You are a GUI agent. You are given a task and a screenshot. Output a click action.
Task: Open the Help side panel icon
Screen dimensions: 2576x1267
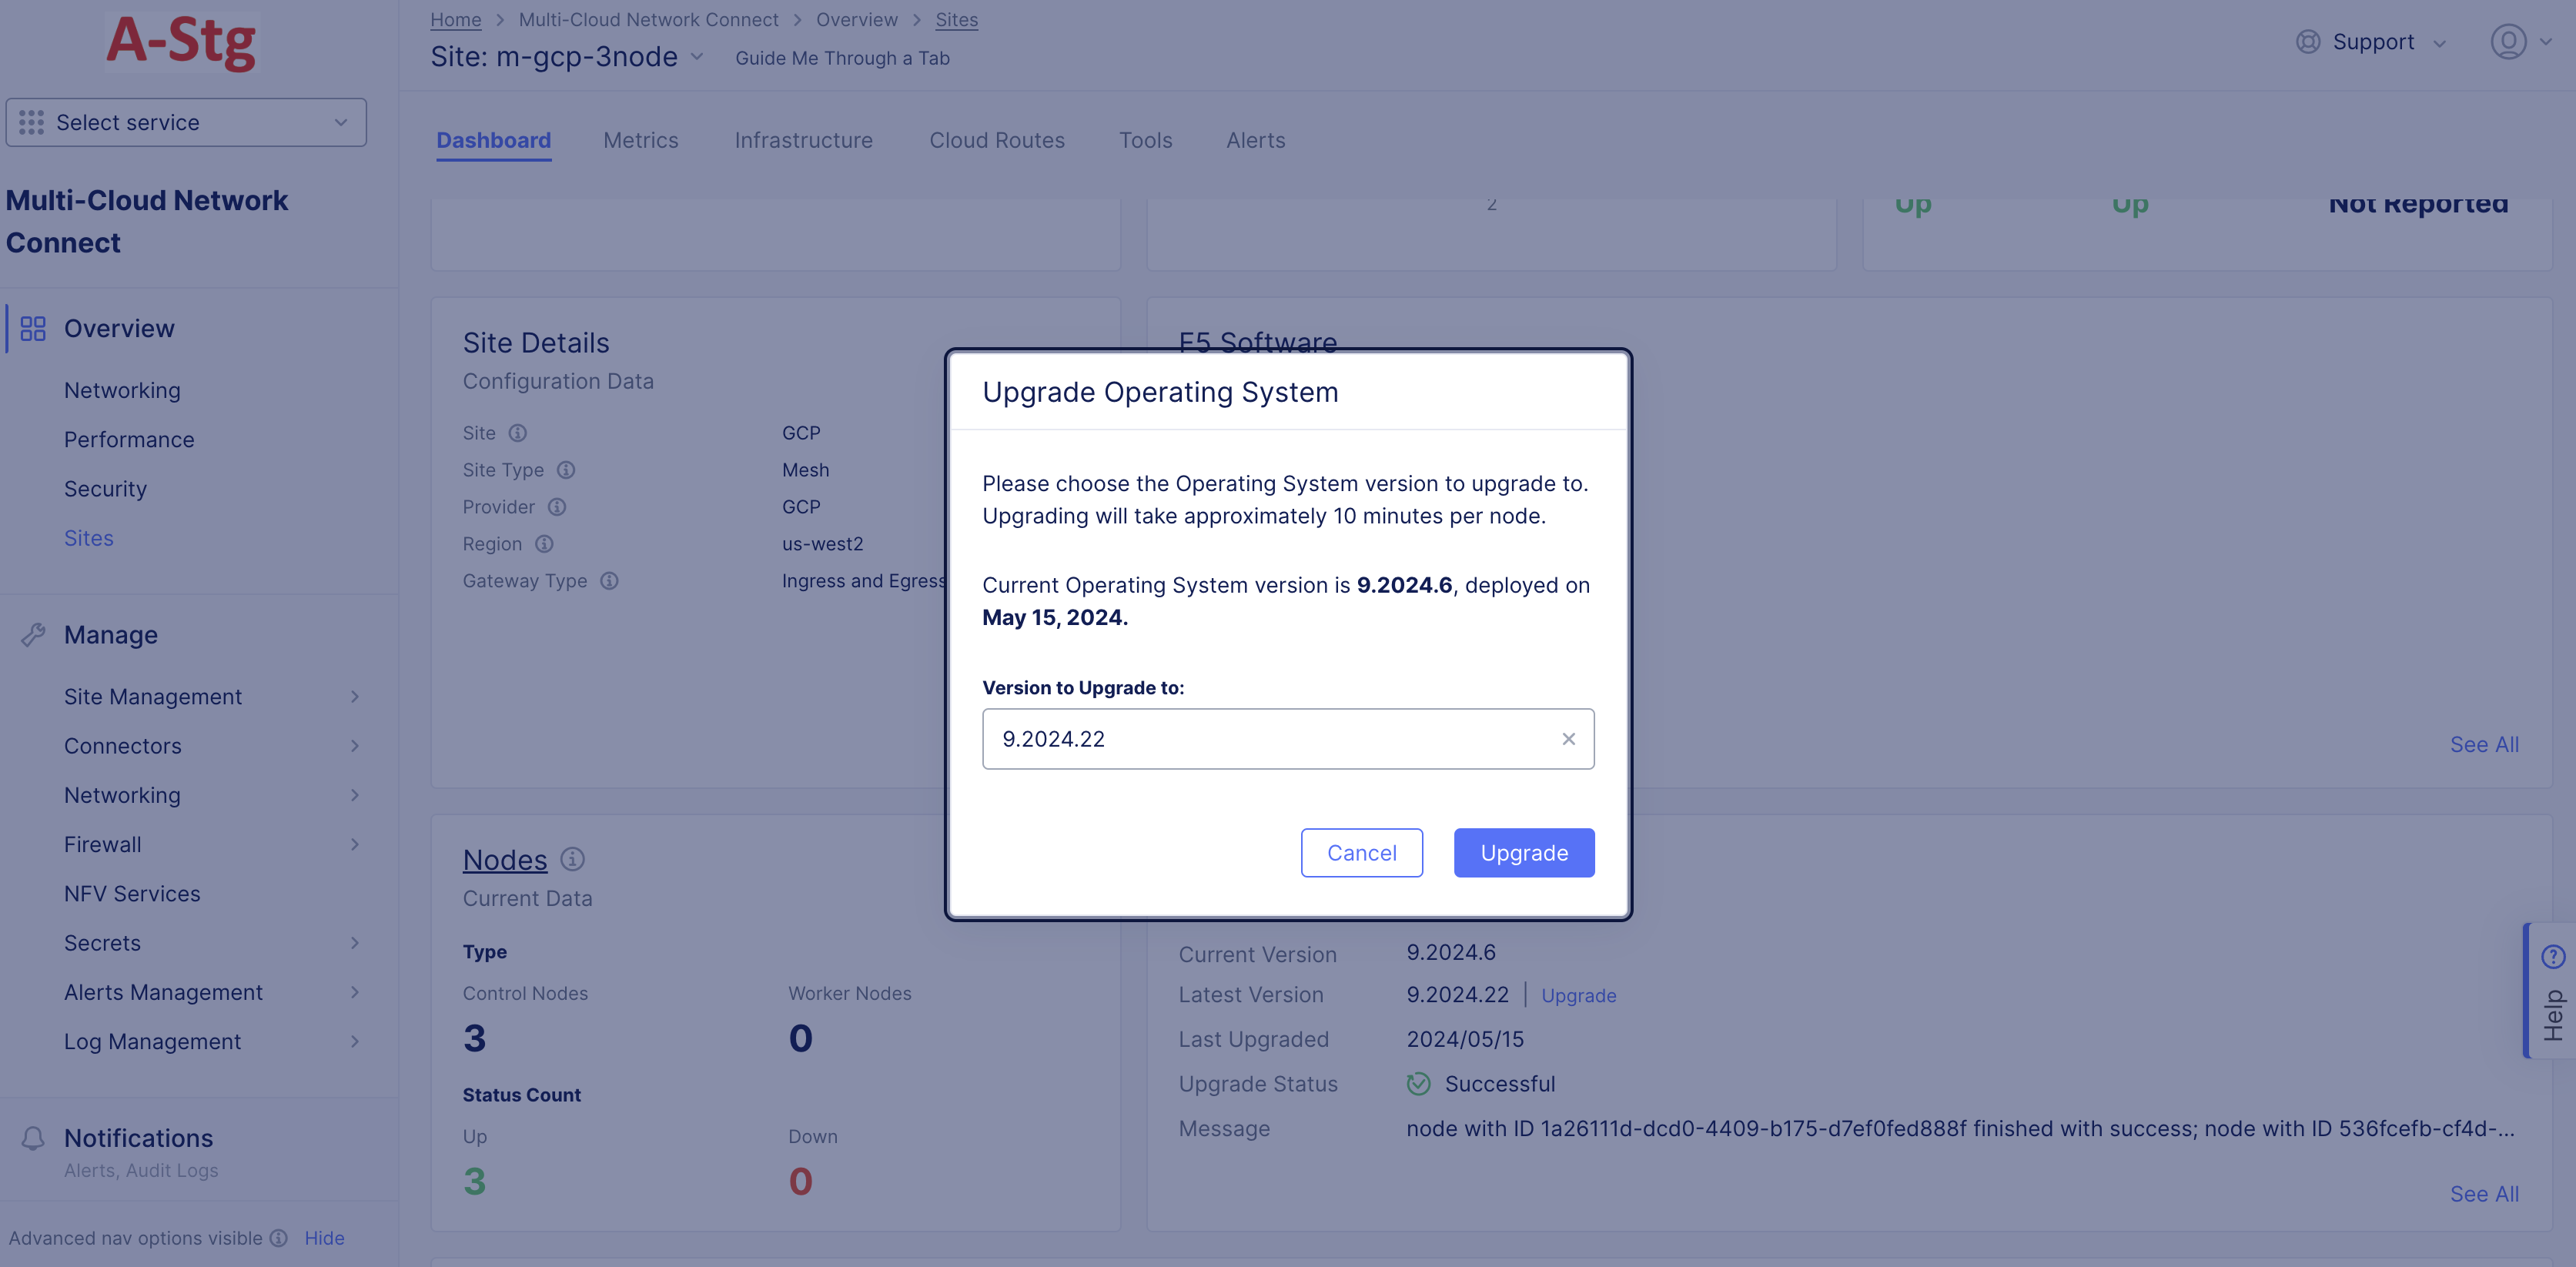tap(2552, 957)
